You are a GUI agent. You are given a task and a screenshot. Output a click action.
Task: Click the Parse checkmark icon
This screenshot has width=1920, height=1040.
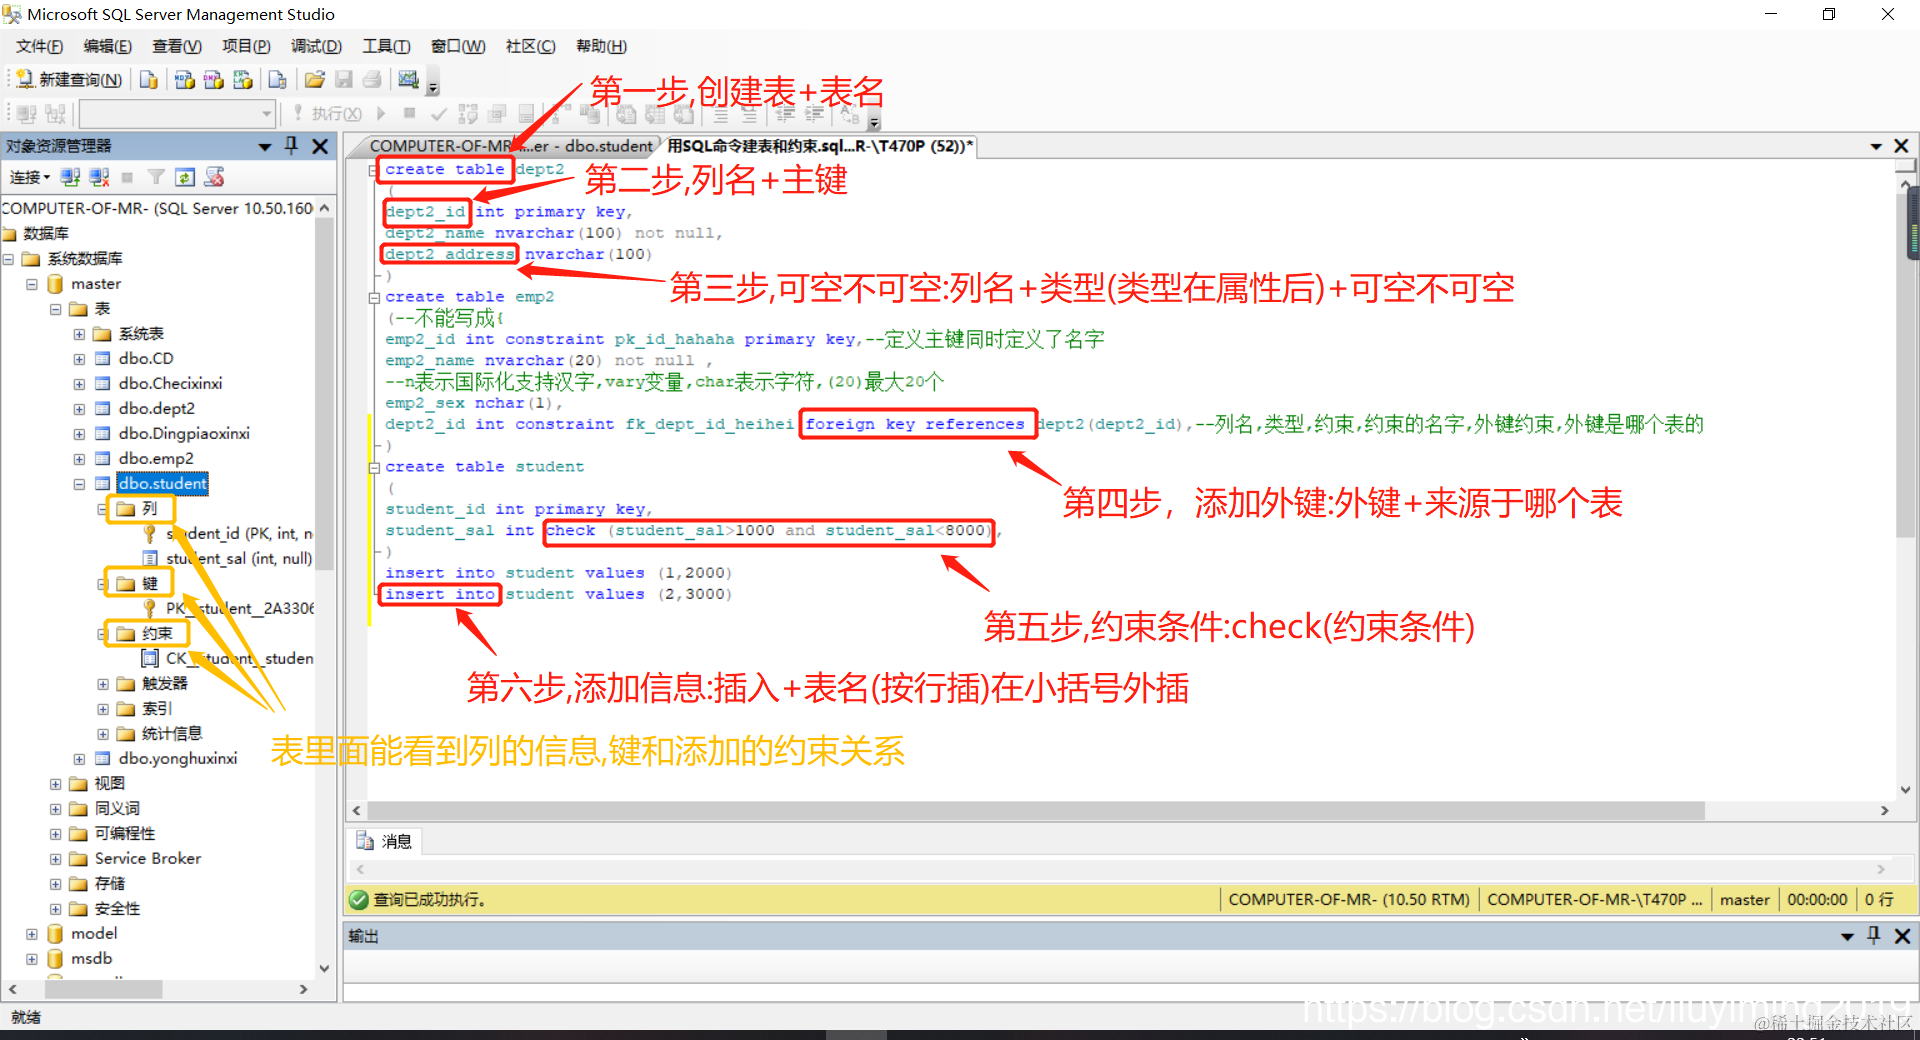pyautogui.click(x=438, y=114)
